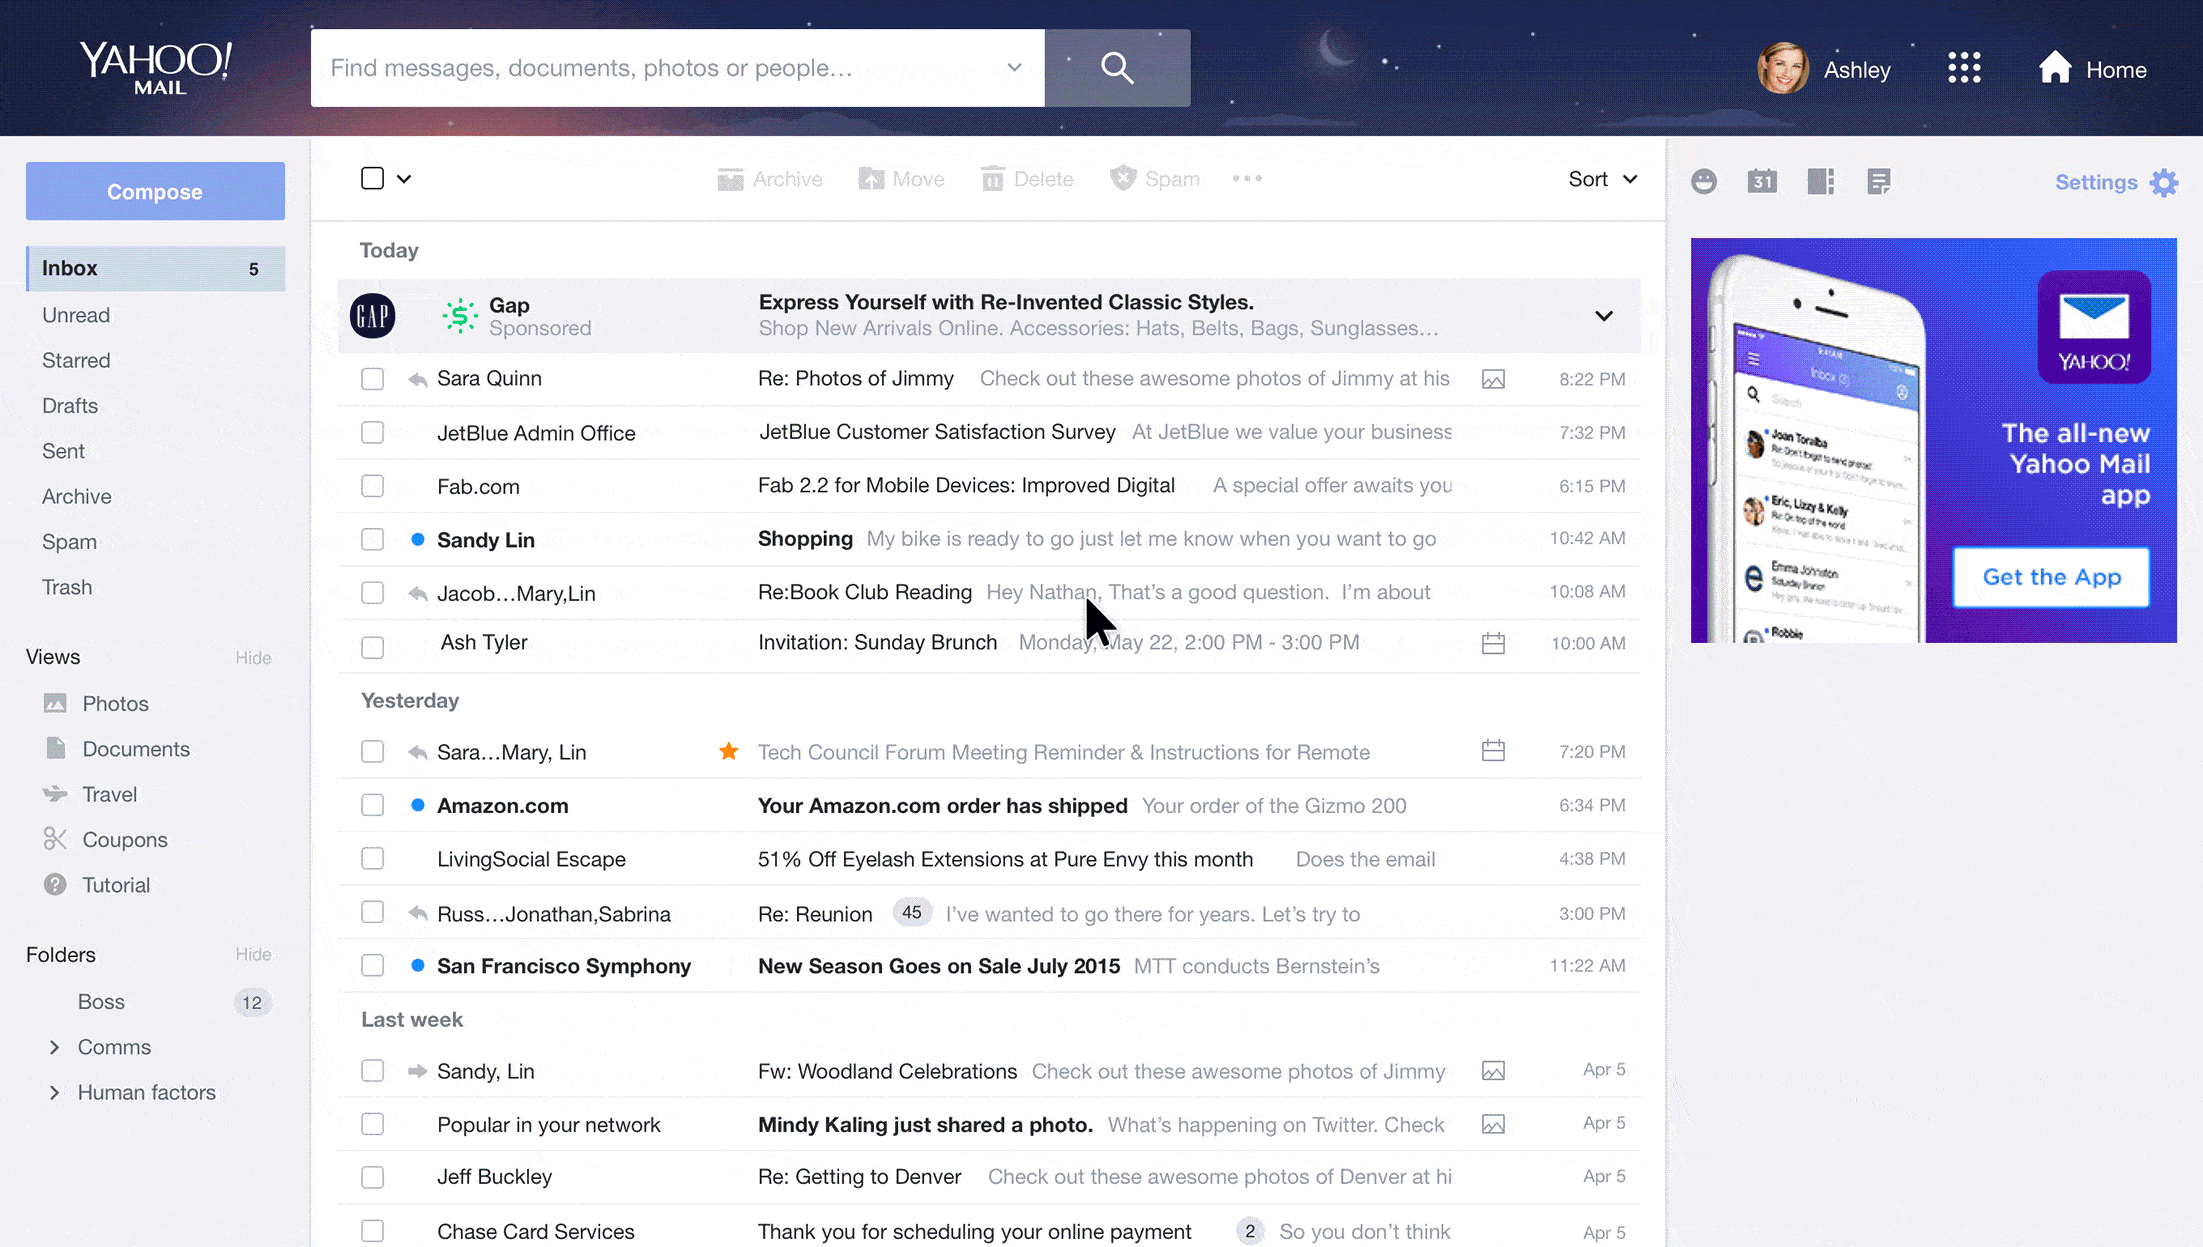Open the San Francisco Symphony email
Viewport: 2203px width, 1247px height.
[989, 966]
